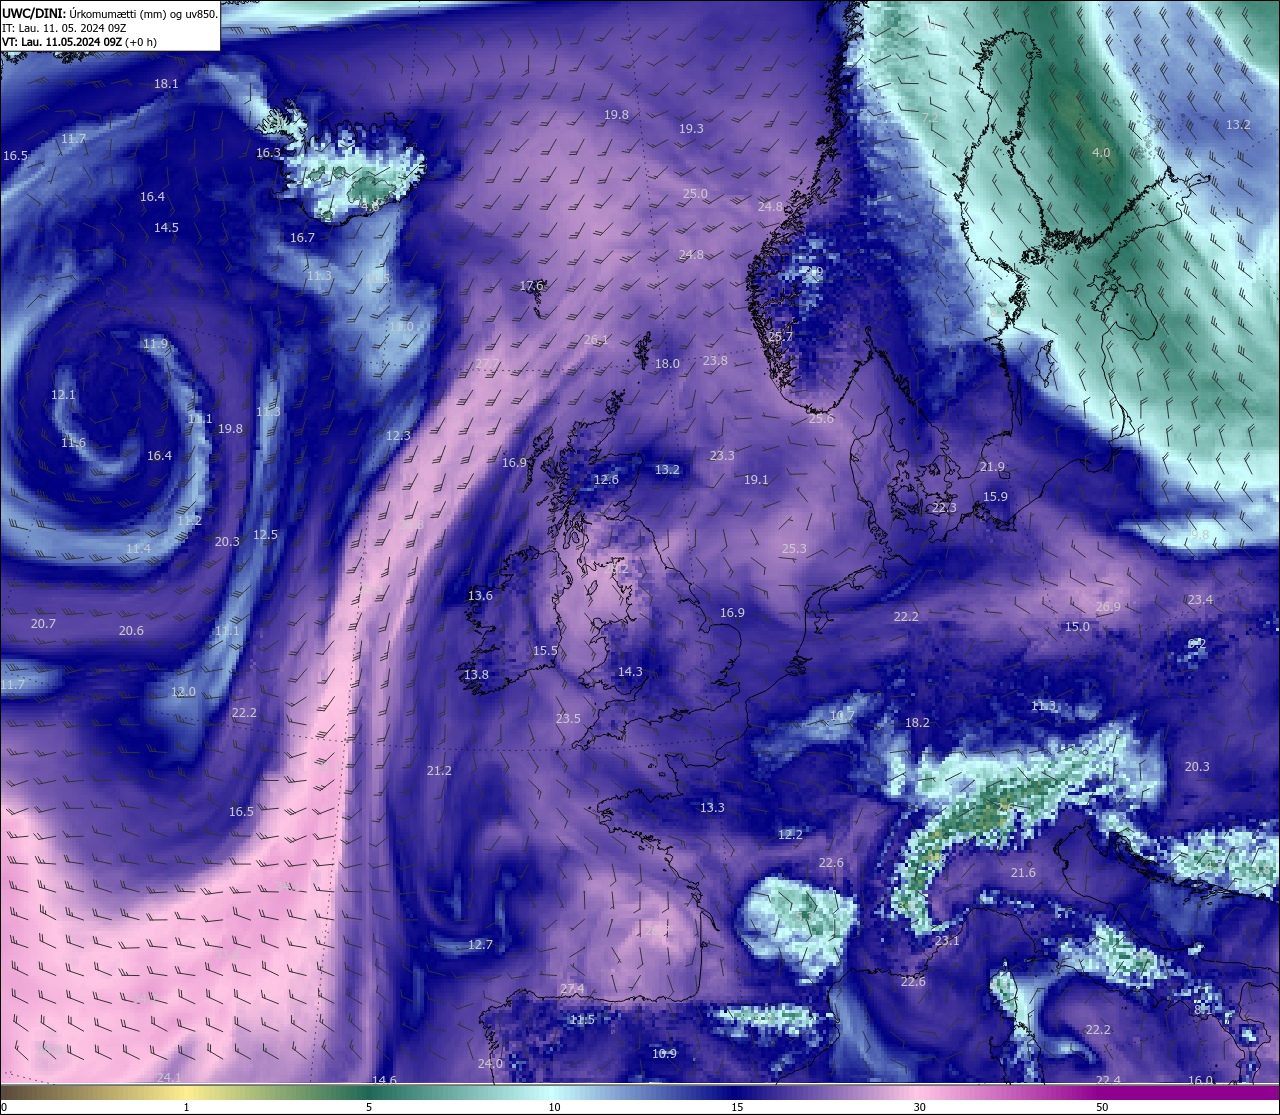Select the 23.5 value label
This screenshot has height=1115, width=1280.
click(x=568, y=719)
